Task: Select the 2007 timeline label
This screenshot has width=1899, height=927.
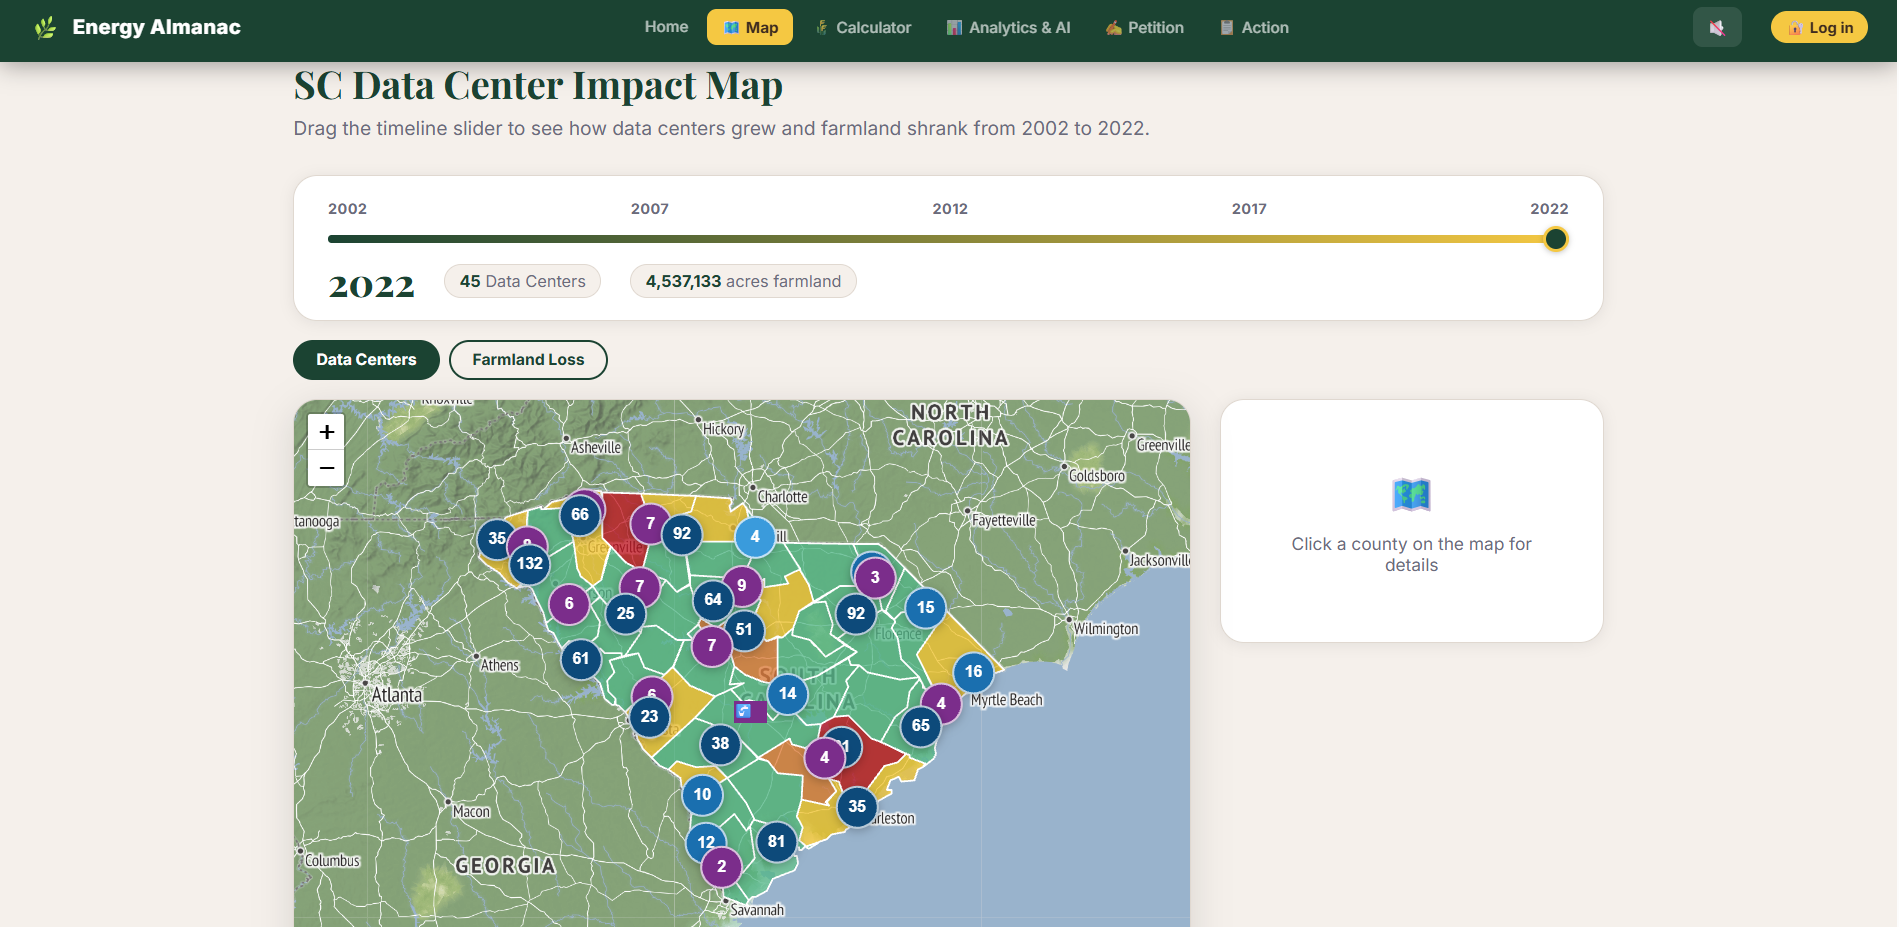Action: pyautogui.click(x=650, y=209)
